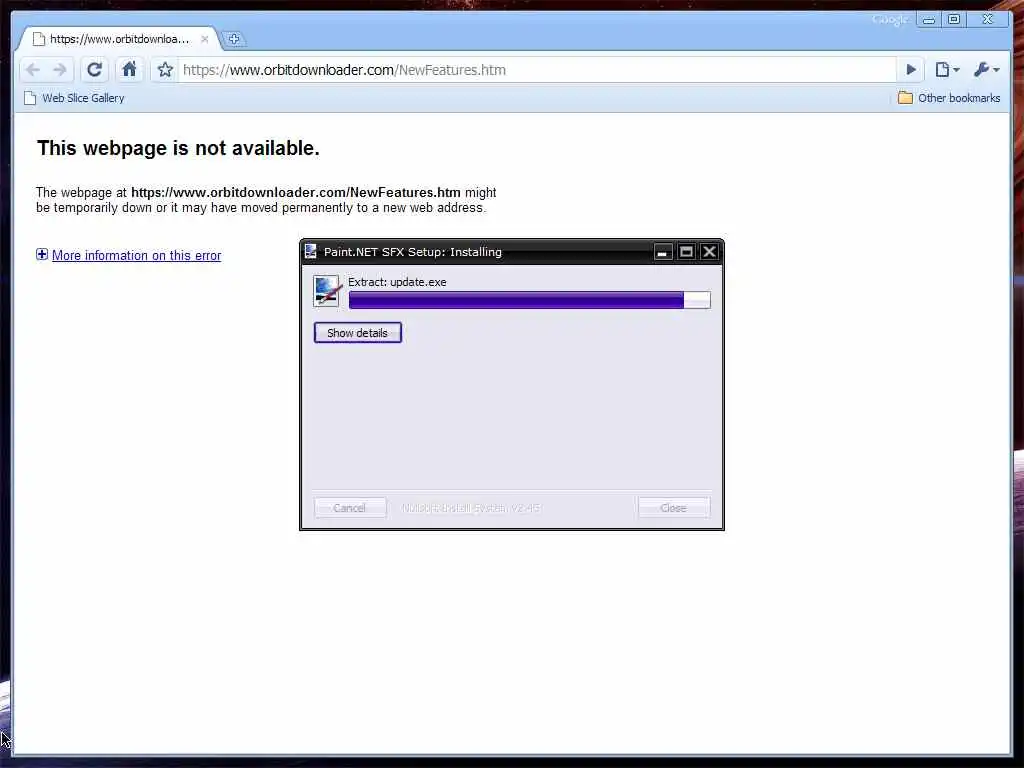The image size is (1024, 768).
Task: Open the home page icon
Action: (x=129, y=69)
